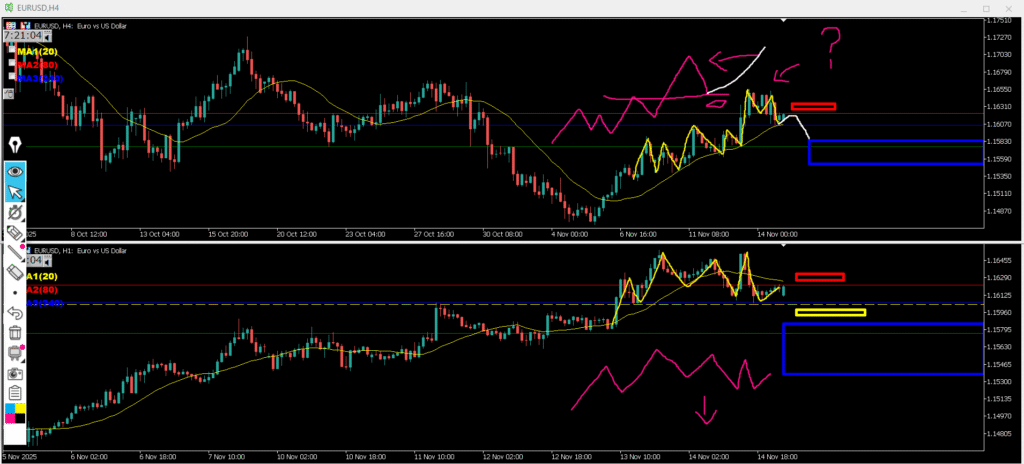Click the 'EURUSD, H1: Euro vs US Dollar' label
The height and width of the screenshot is (464, 1024).
click(80, 250)
